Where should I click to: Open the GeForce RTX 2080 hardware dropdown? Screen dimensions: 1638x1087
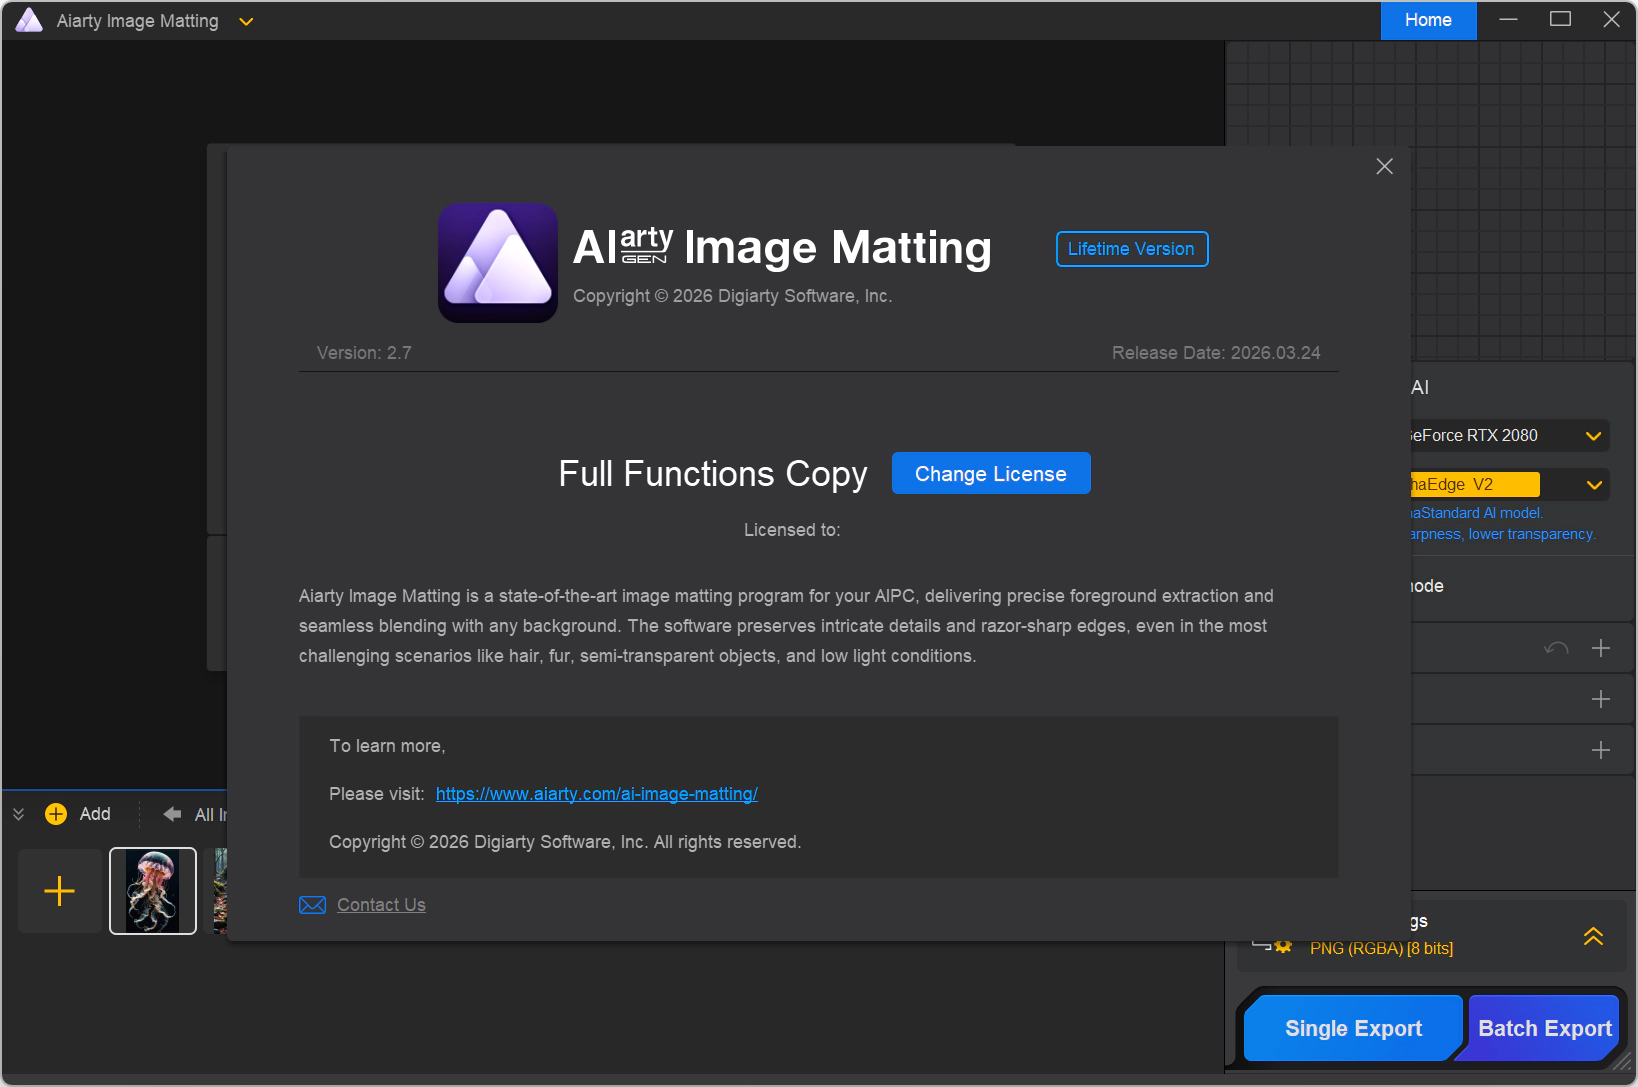[1593, 436]
